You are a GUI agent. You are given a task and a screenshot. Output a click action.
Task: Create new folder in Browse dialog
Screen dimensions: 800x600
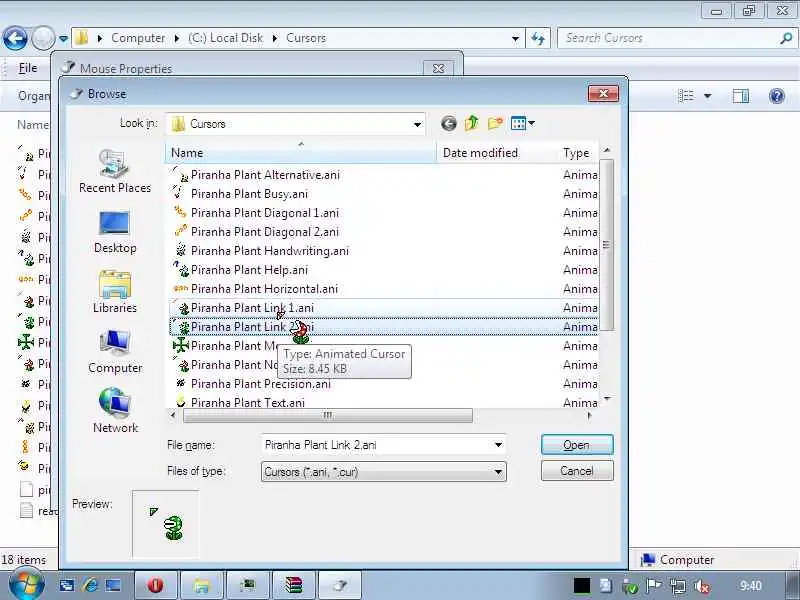pyautogui.click(x=495, y=123)
